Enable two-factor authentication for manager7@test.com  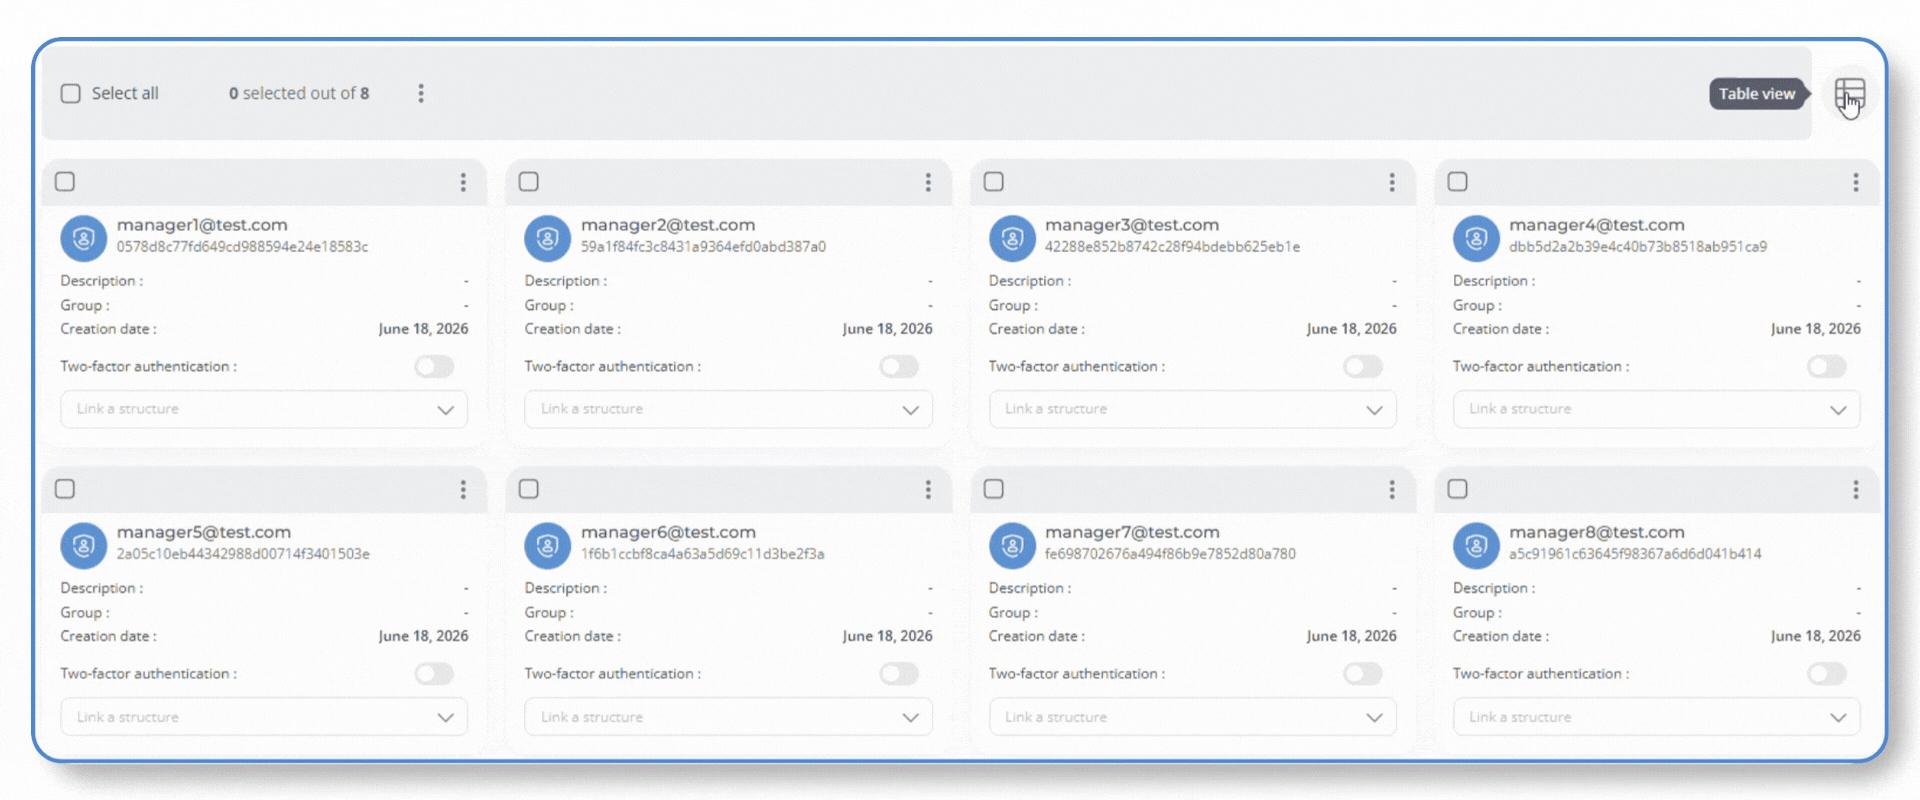coord(1363,674)
